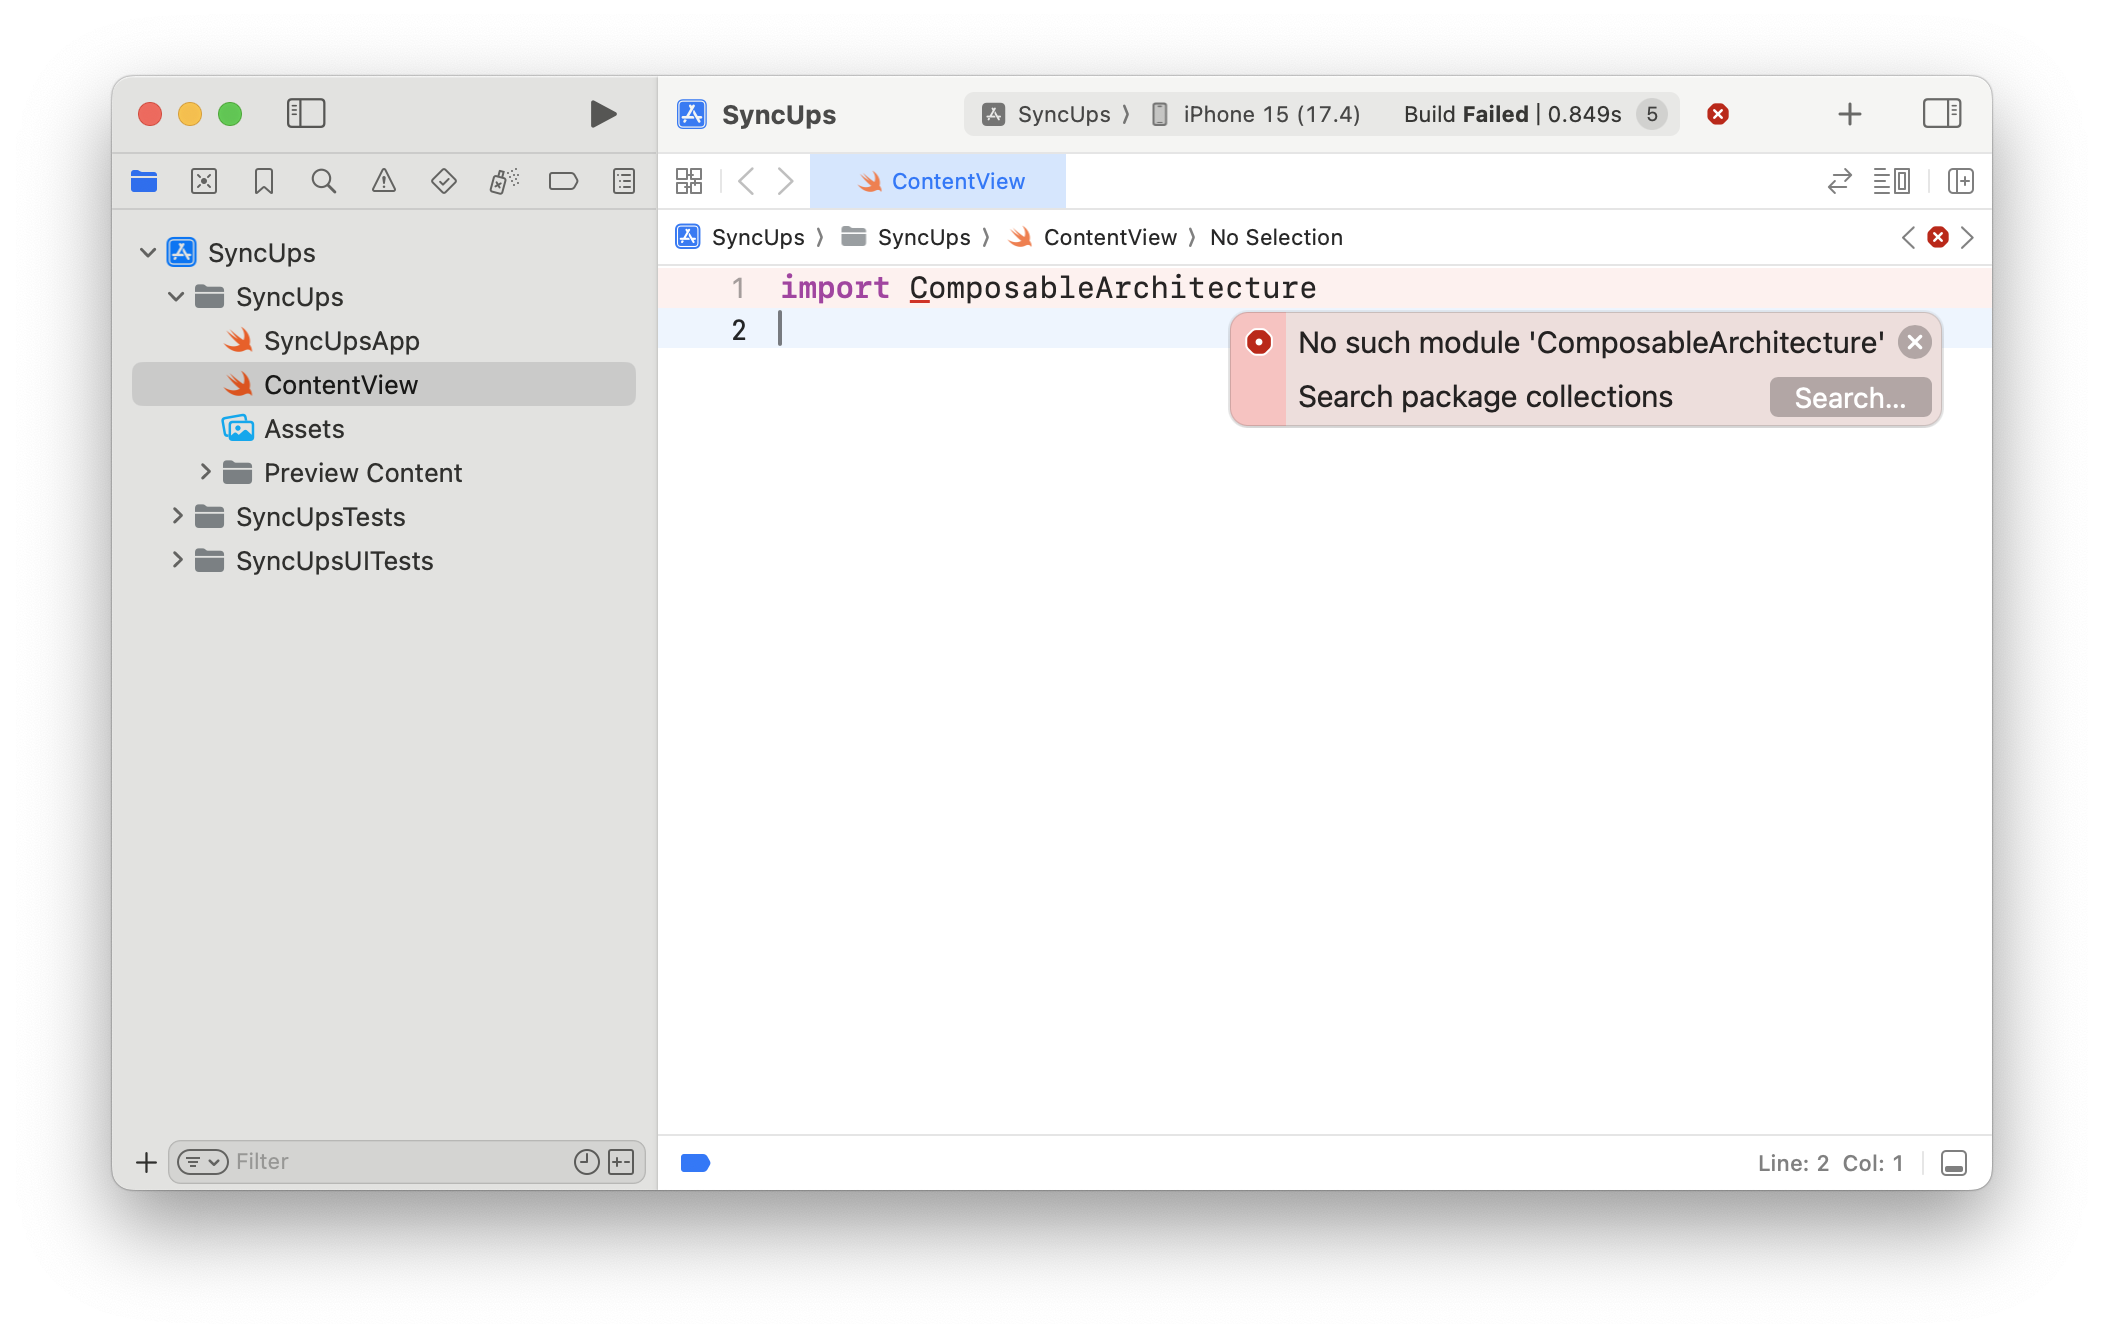The image size is (2104, 1338).
Task: Toggle the right inspector panel
Action: click(x=1942, y=114)
